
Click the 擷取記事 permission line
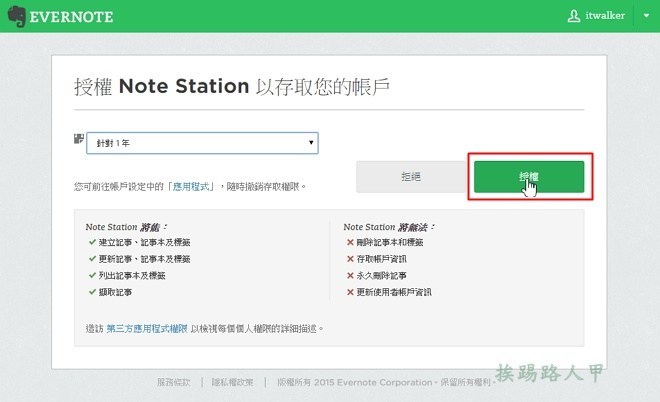[115, 292]
